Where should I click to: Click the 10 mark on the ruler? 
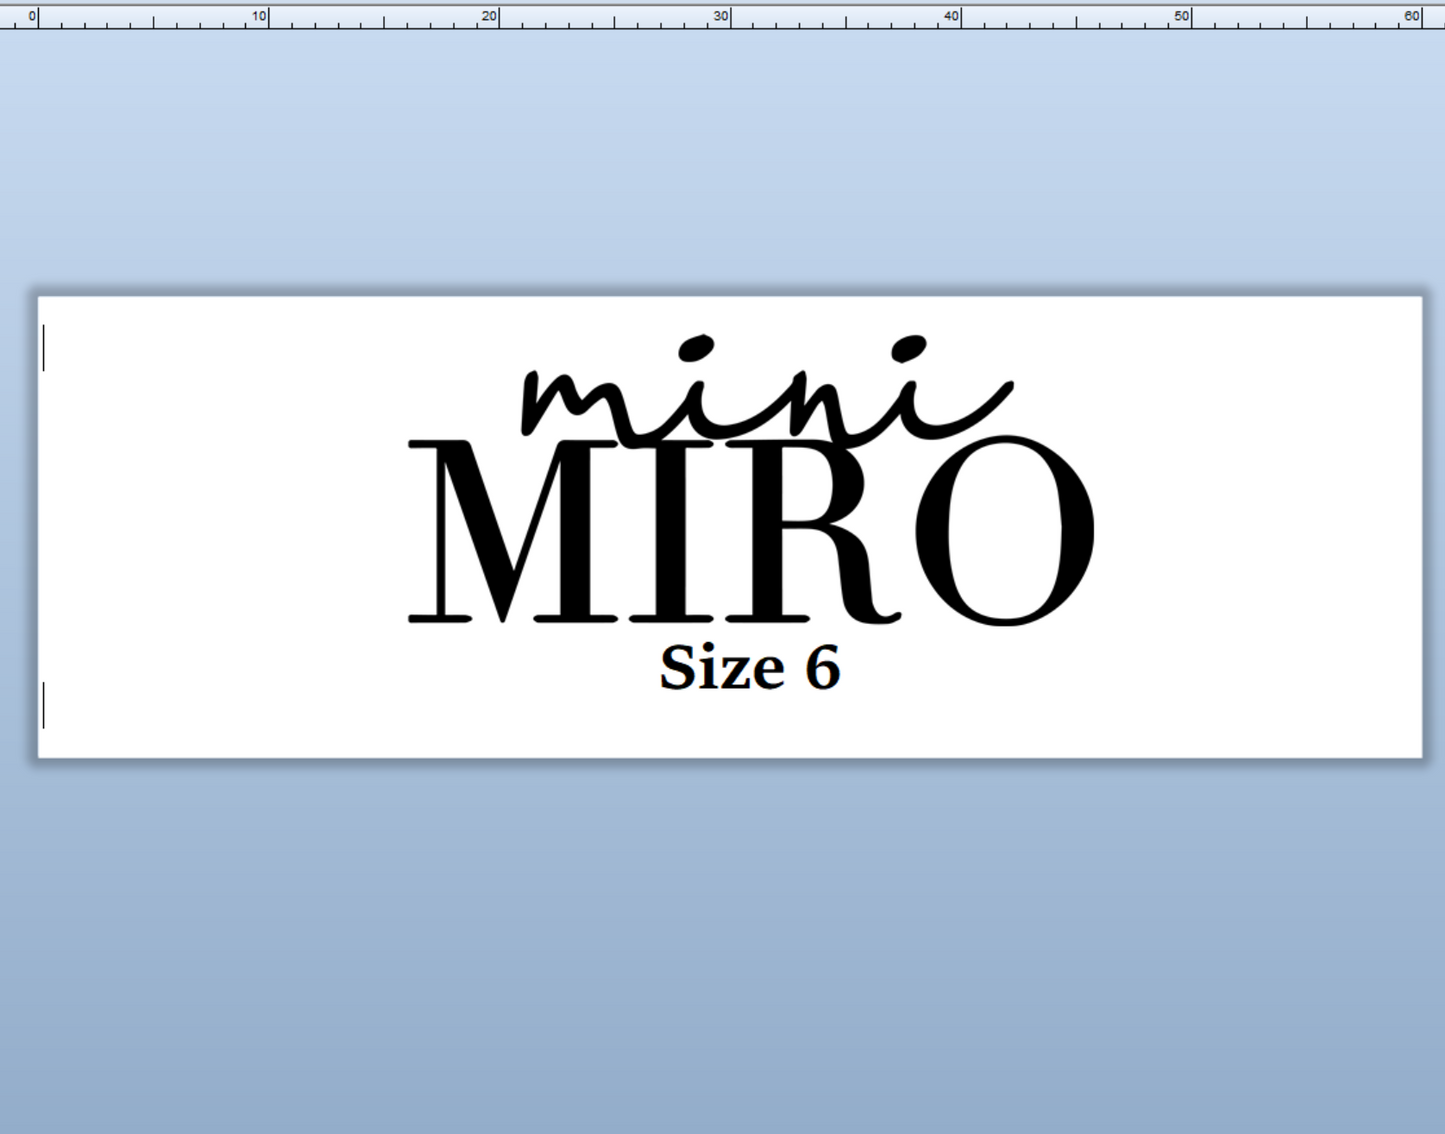(262, 14)
